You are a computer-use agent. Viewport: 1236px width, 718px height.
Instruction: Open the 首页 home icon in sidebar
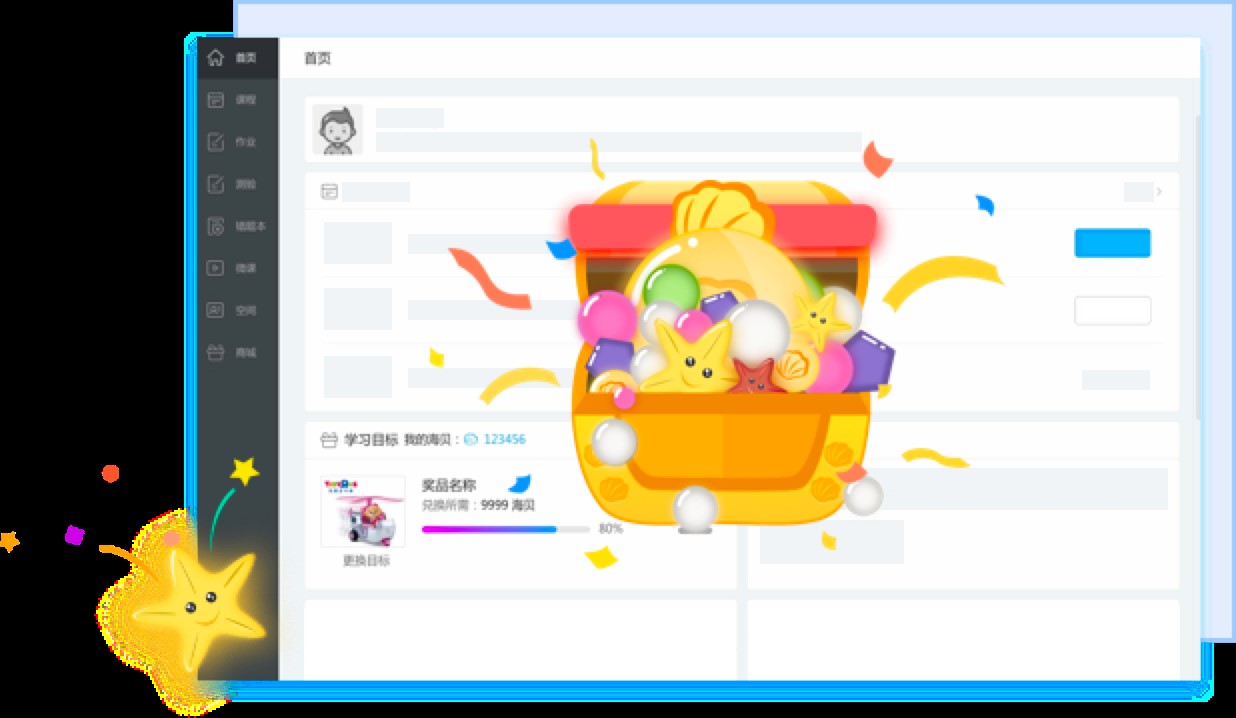pos(215,58)
